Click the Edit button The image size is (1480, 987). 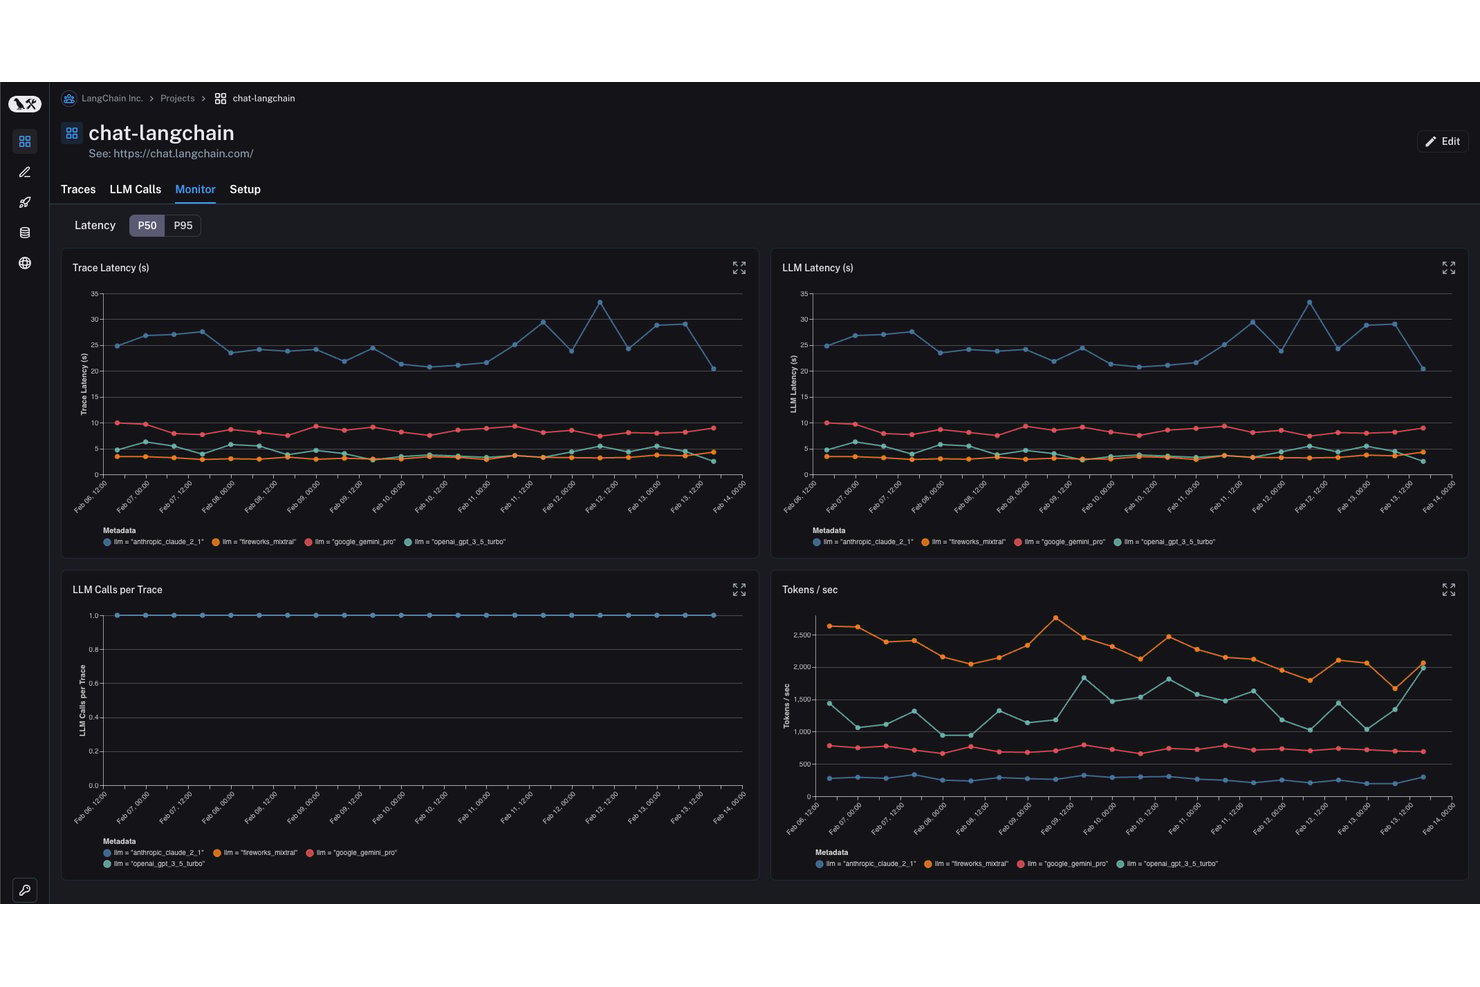pyautogui.click(x=1442, y=142)
